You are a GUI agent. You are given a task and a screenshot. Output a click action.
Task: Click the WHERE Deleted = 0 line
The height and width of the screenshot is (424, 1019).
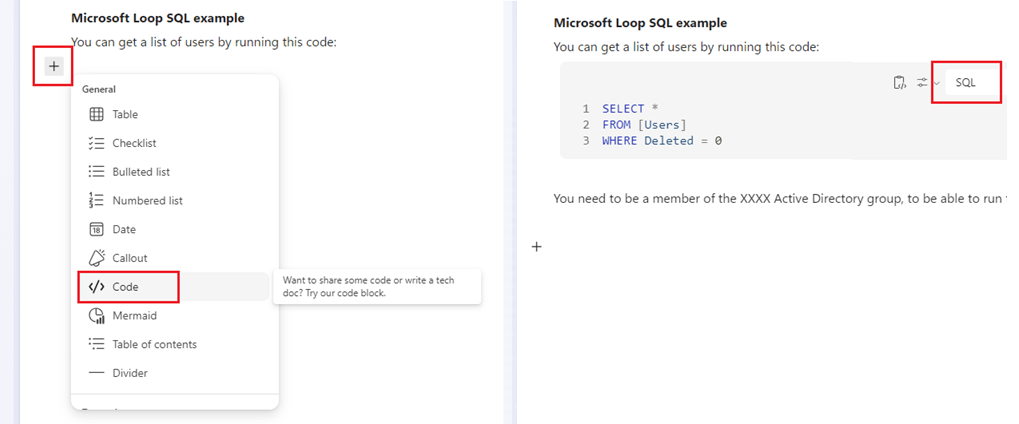pyautogui.click(x=662, y=140)
